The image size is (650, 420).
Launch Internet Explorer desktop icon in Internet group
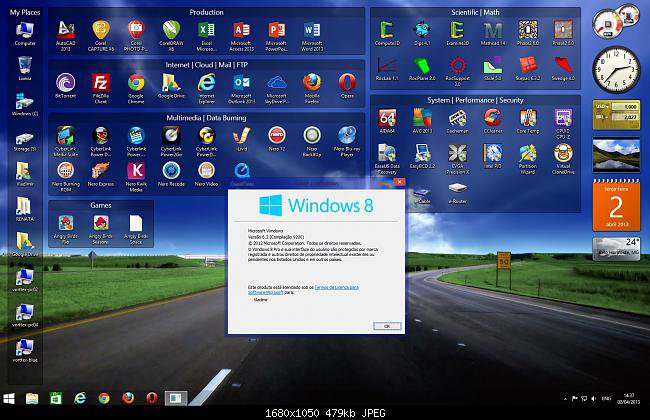[206, 88]
